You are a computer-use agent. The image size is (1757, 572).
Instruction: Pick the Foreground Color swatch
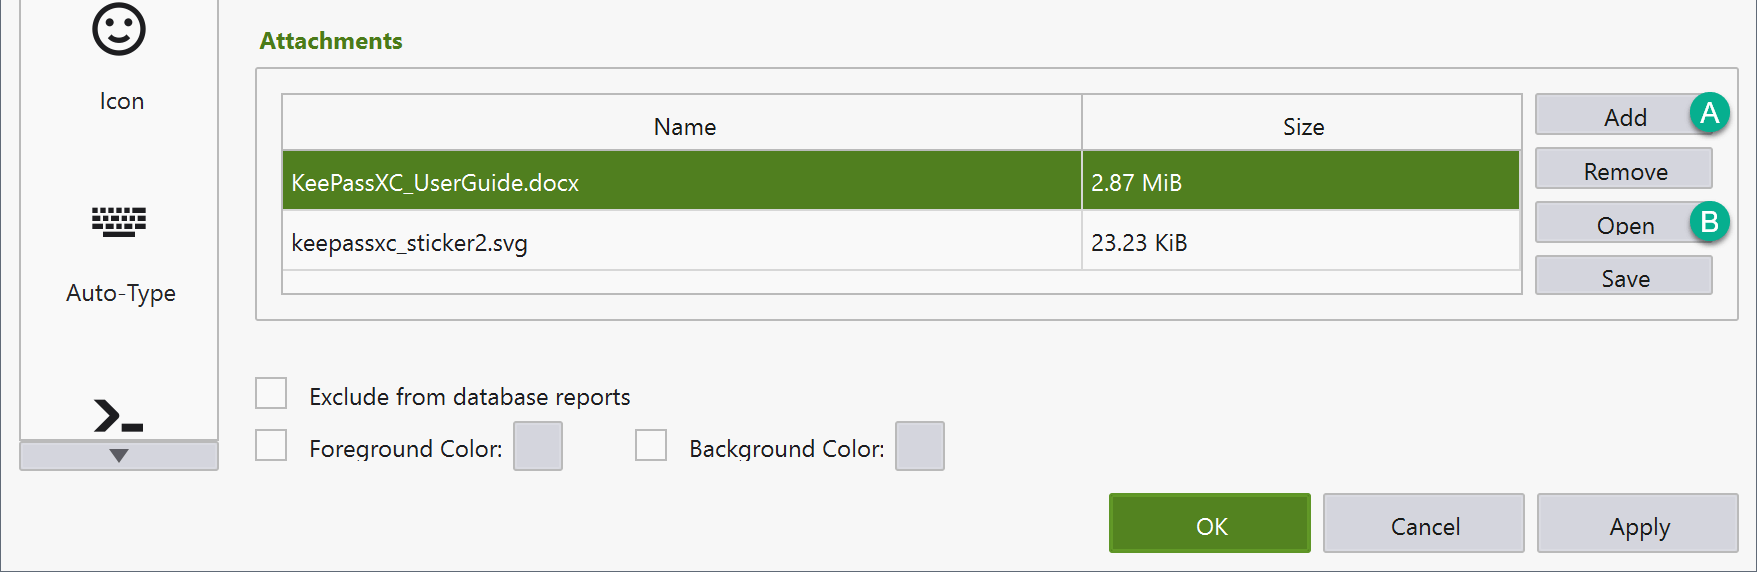[538, 446]
